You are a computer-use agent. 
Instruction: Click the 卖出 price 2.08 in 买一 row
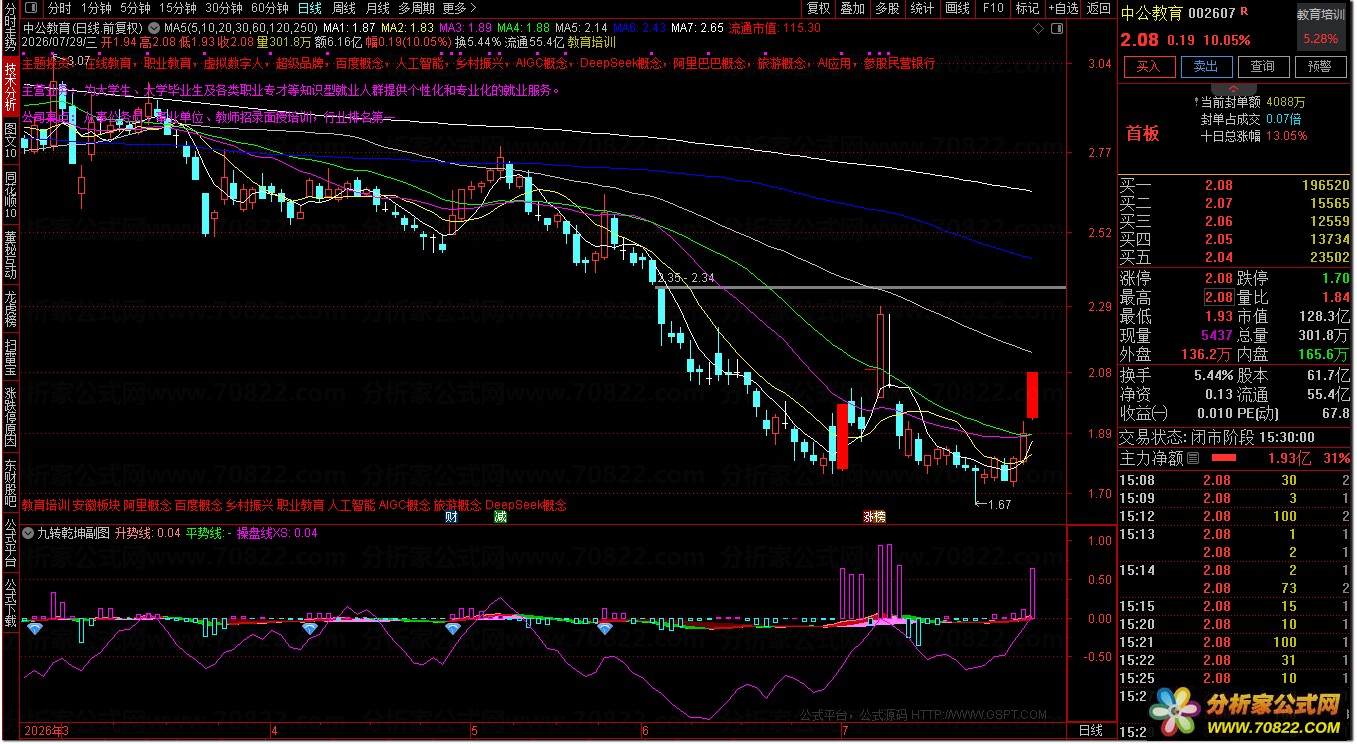1218,185
